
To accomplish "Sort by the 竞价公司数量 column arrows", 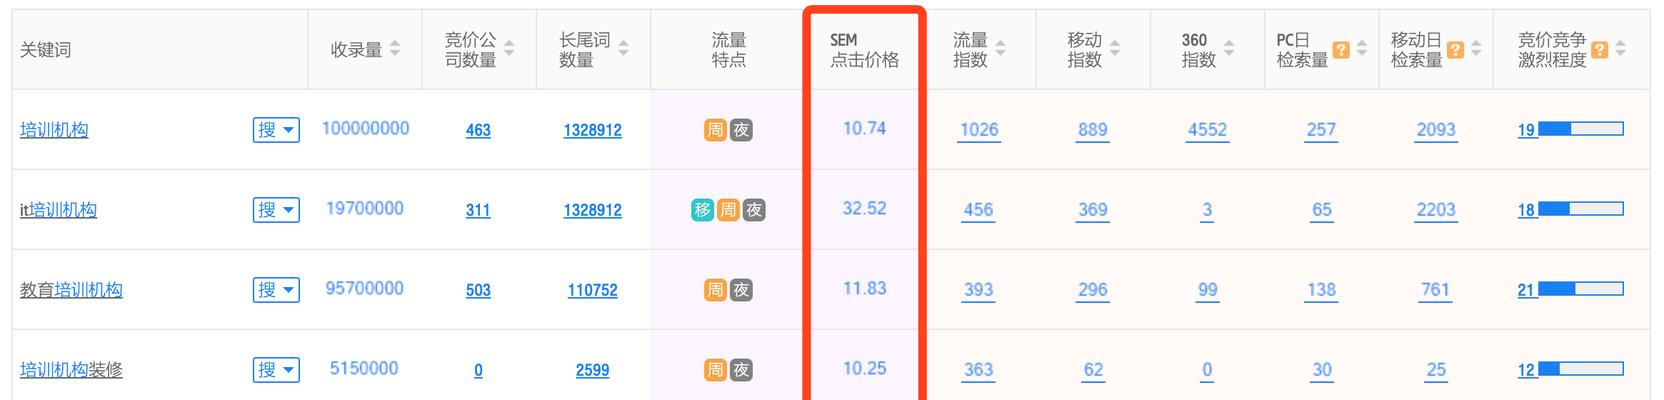I will (x=509, y=49).
